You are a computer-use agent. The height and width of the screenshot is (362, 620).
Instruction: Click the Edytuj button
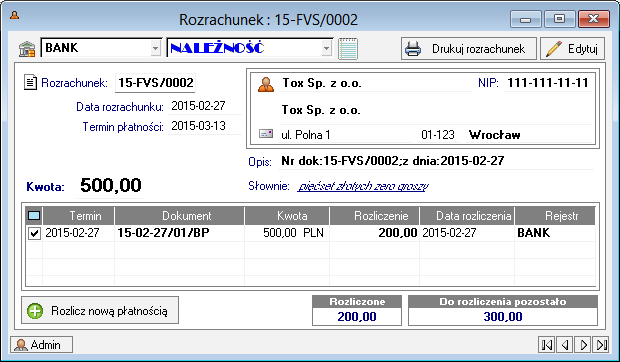pyautogui.click(x=572, y=49)
